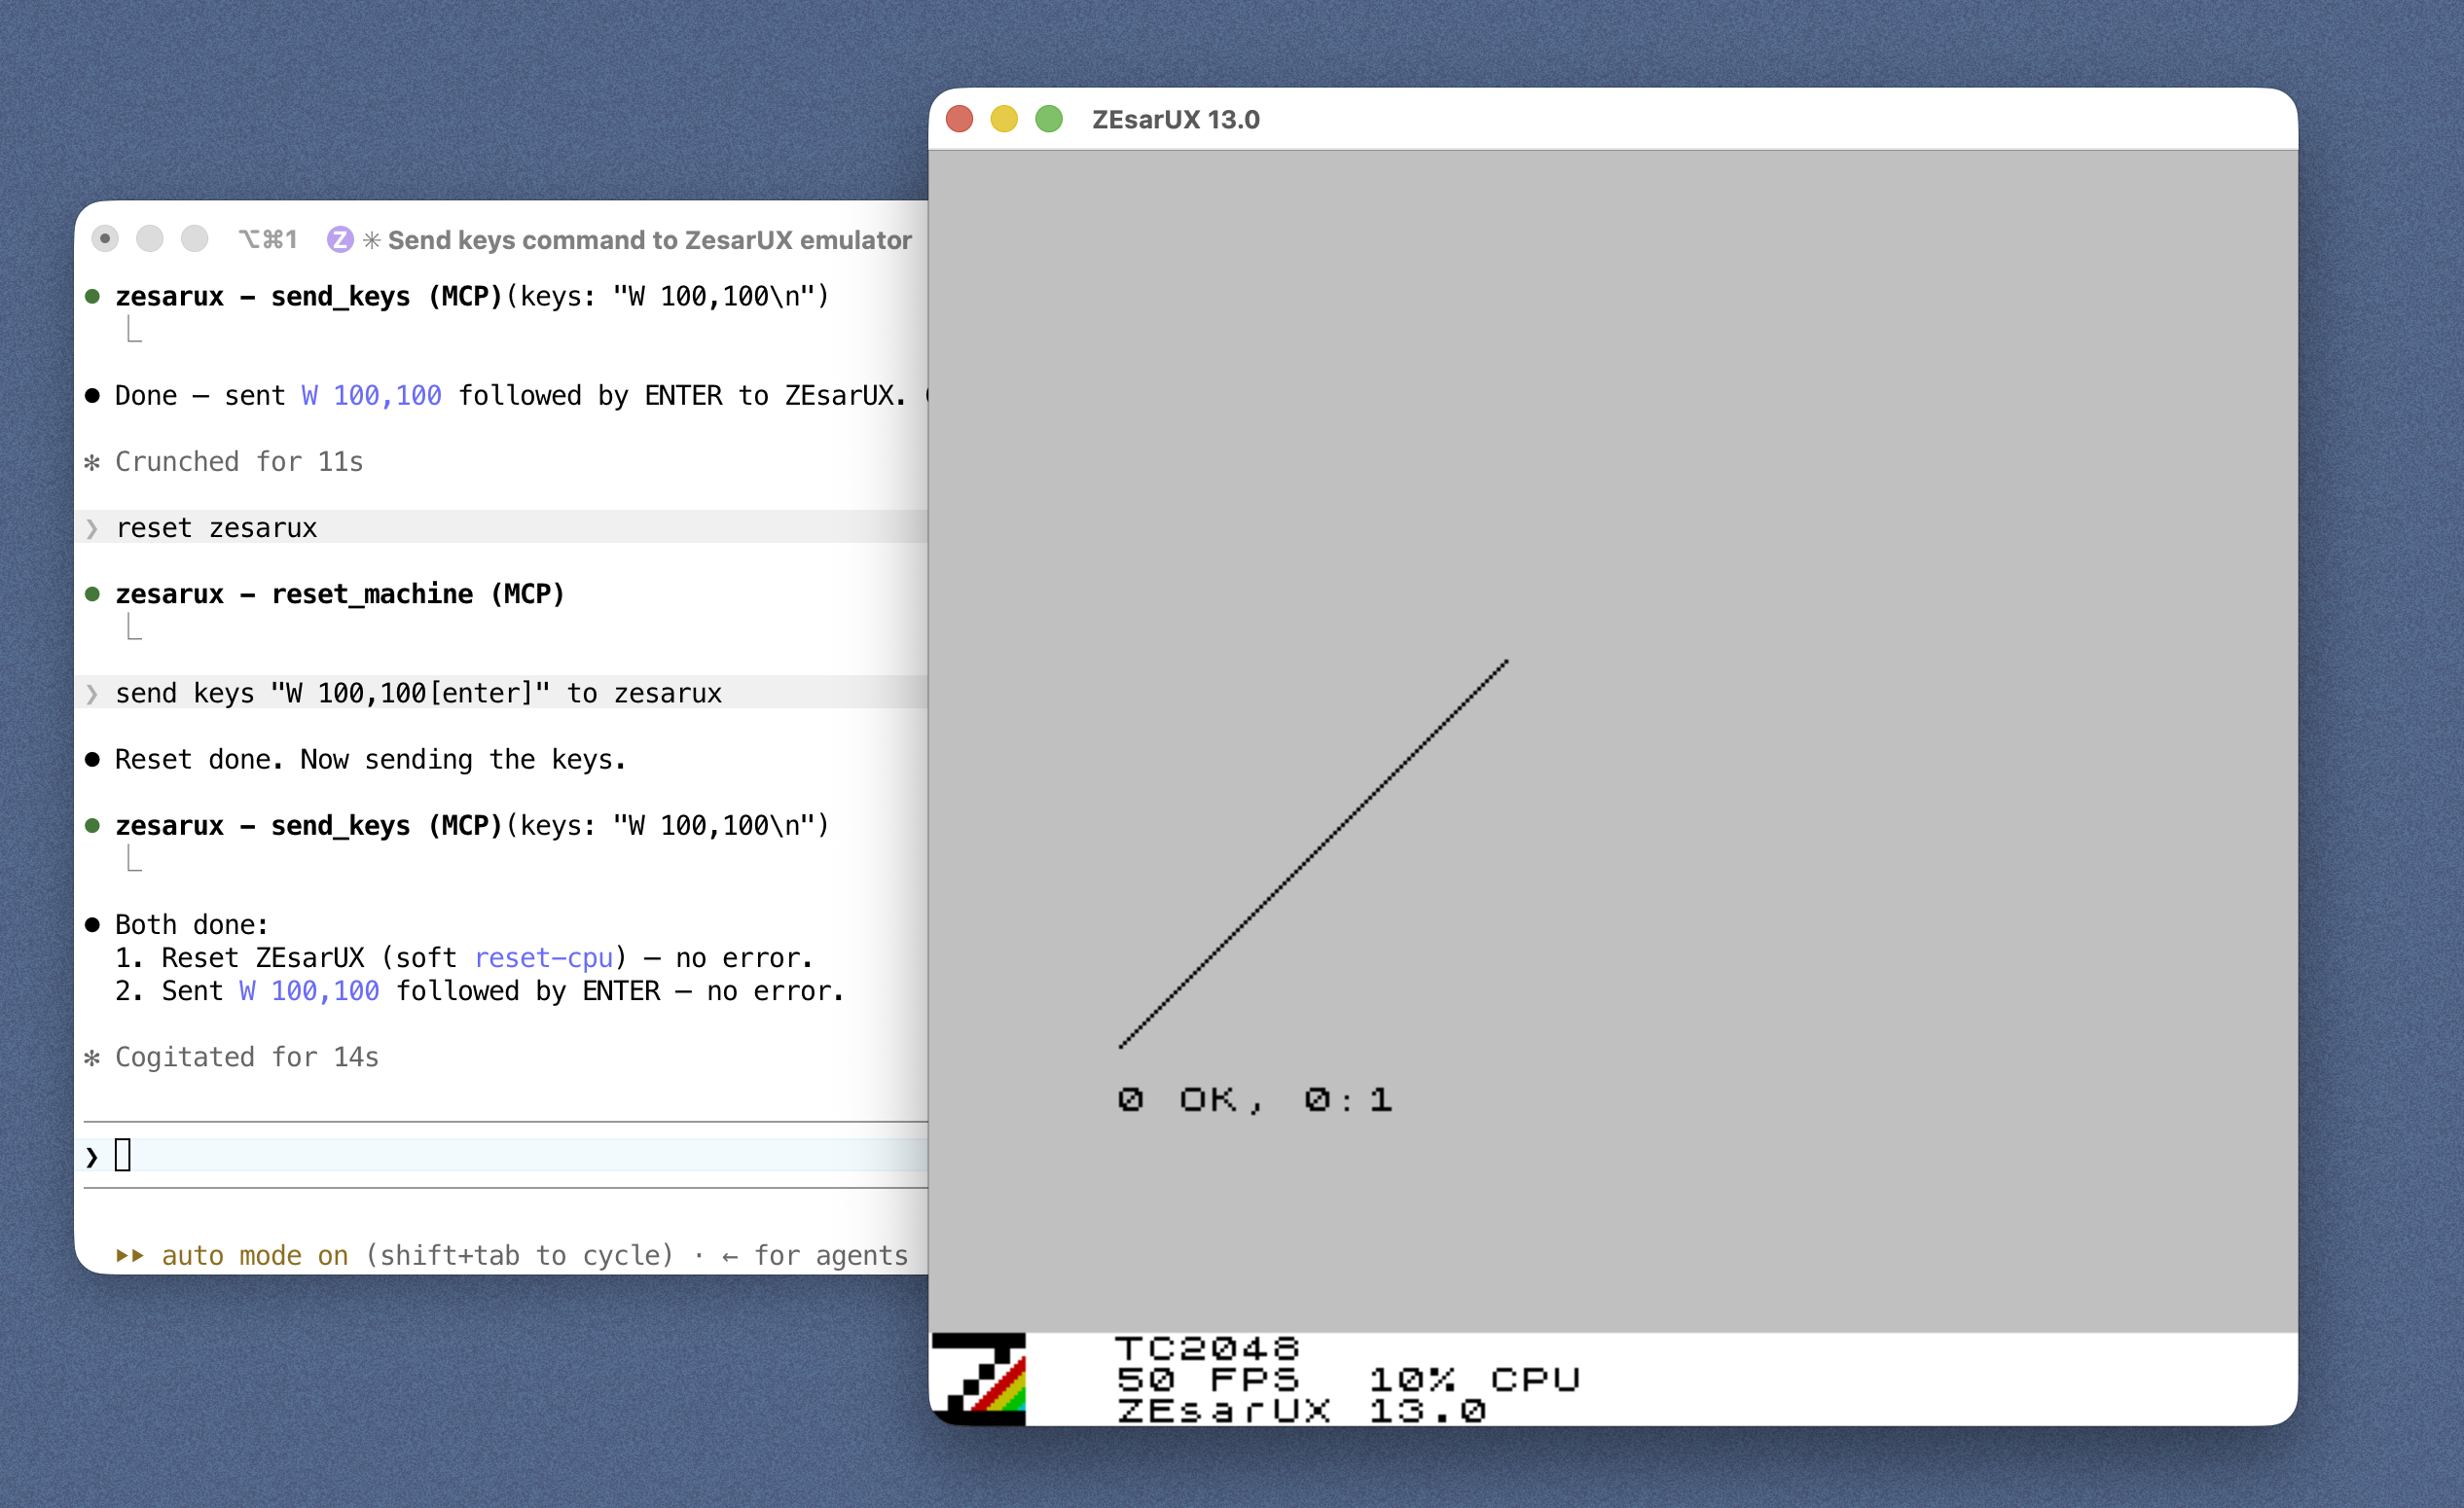Click the ZEsarUX logo in footer

coord(979,1379)
